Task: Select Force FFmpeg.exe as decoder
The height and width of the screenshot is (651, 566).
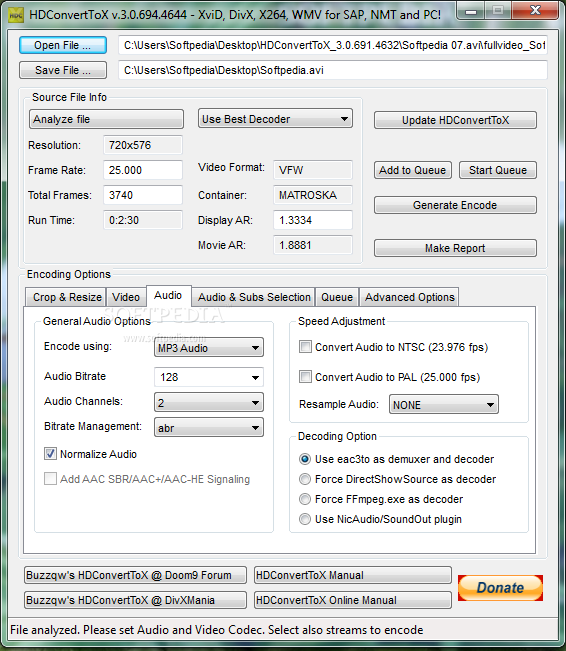Action: 305,499
